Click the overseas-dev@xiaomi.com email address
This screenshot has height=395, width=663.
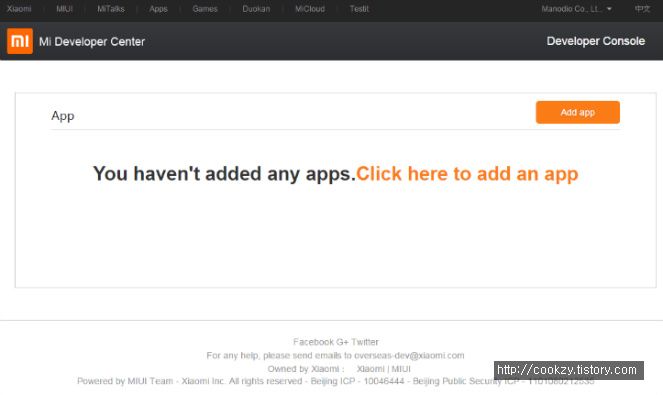pyautogui.click(x=409, y=355)
